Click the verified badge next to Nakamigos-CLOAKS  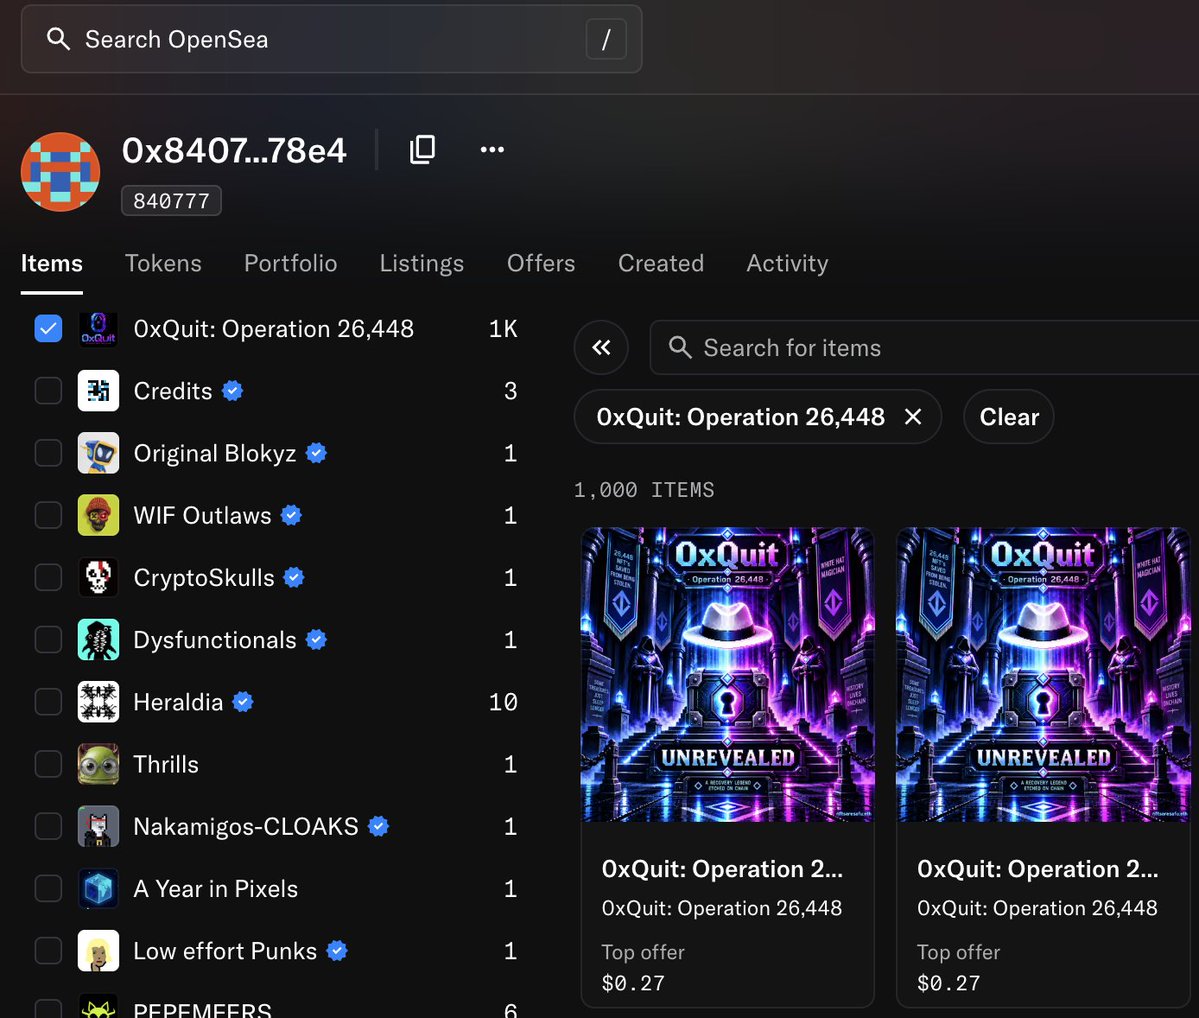coord(379,826)
